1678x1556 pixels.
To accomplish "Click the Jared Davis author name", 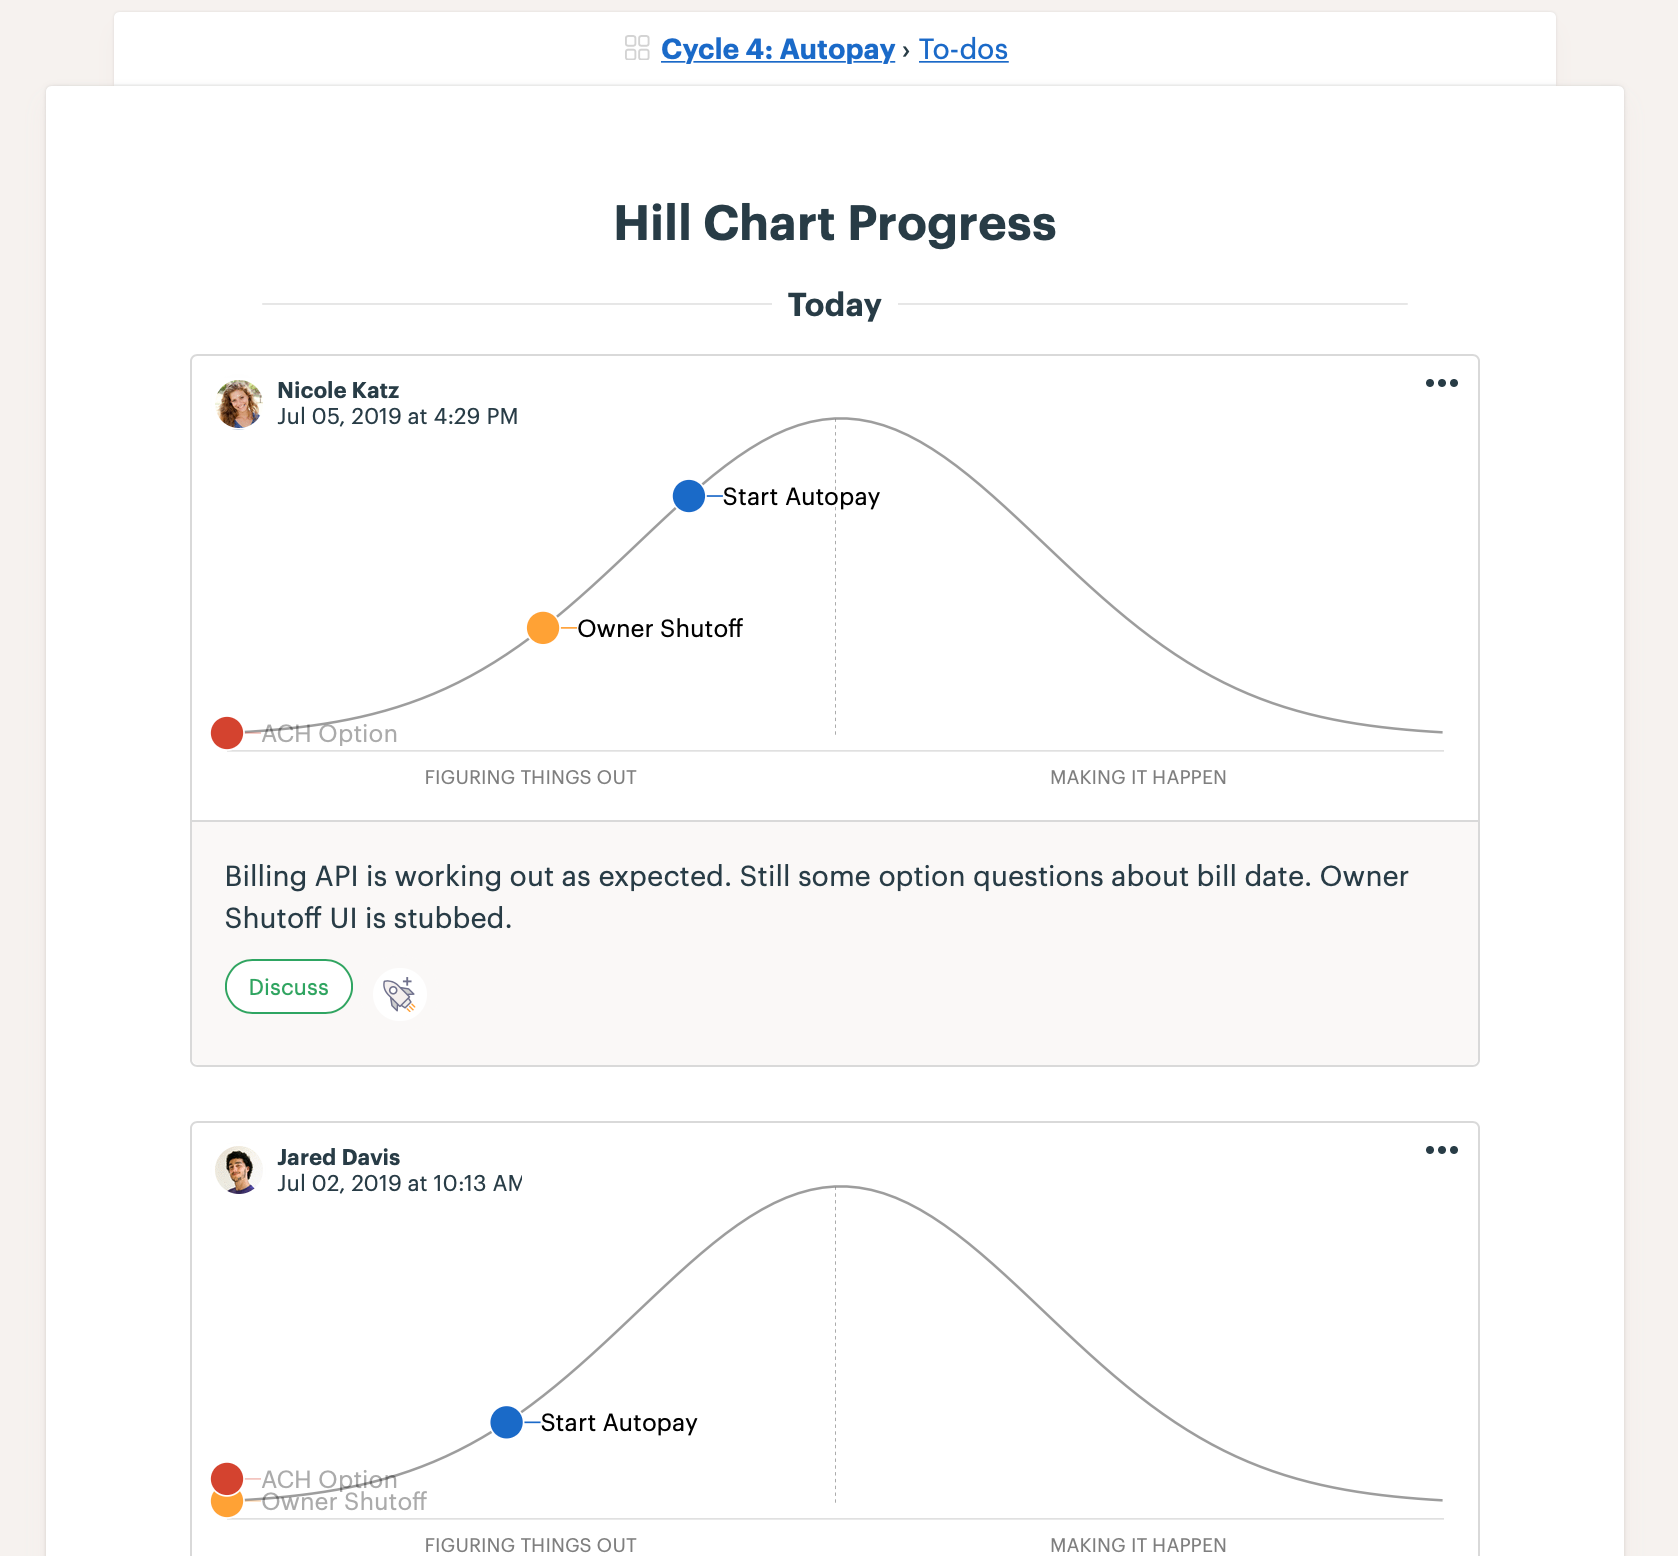I will pyautogui.click(x=338, y=1157).
